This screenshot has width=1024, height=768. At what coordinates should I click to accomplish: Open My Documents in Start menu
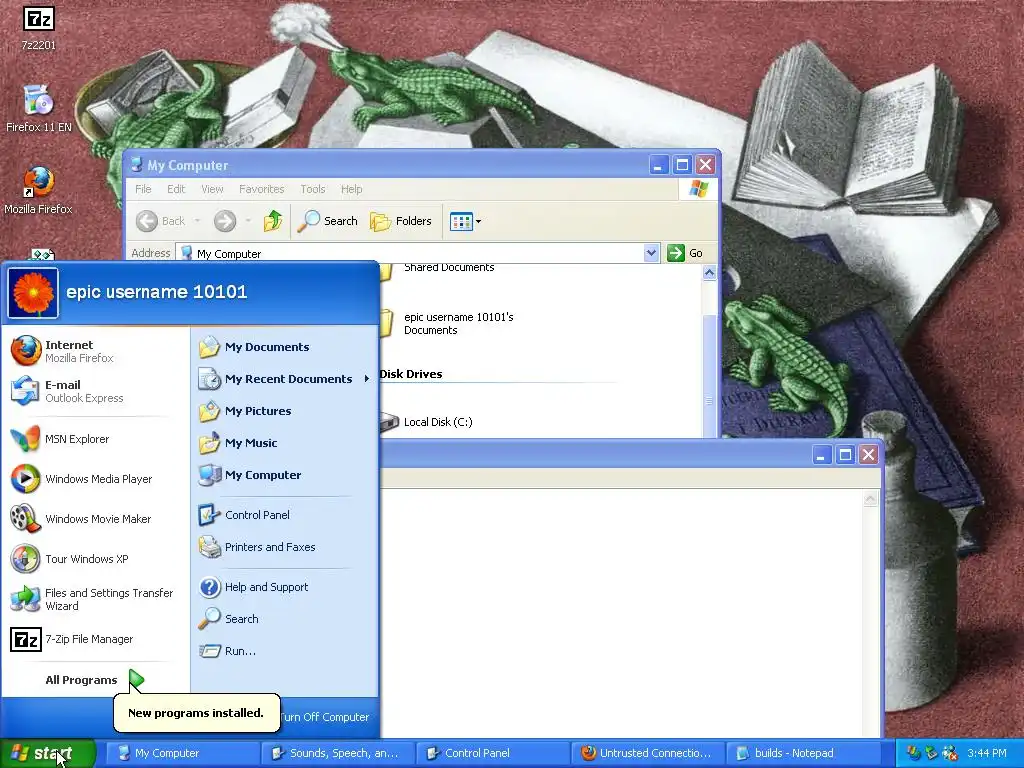coord(285,347)
